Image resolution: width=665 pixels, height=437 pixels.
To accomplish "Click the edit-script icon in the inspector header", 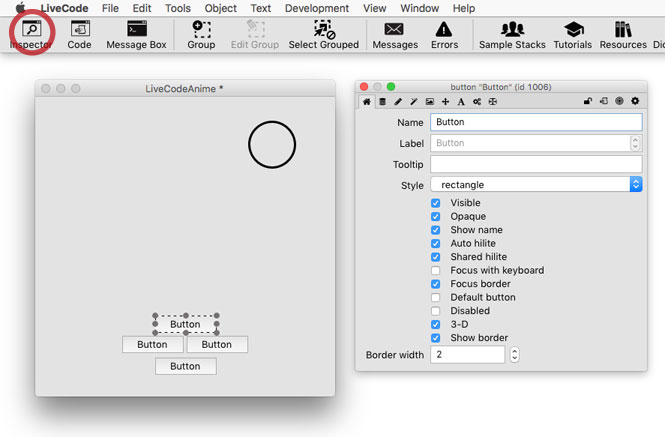I will pos(604,101).
